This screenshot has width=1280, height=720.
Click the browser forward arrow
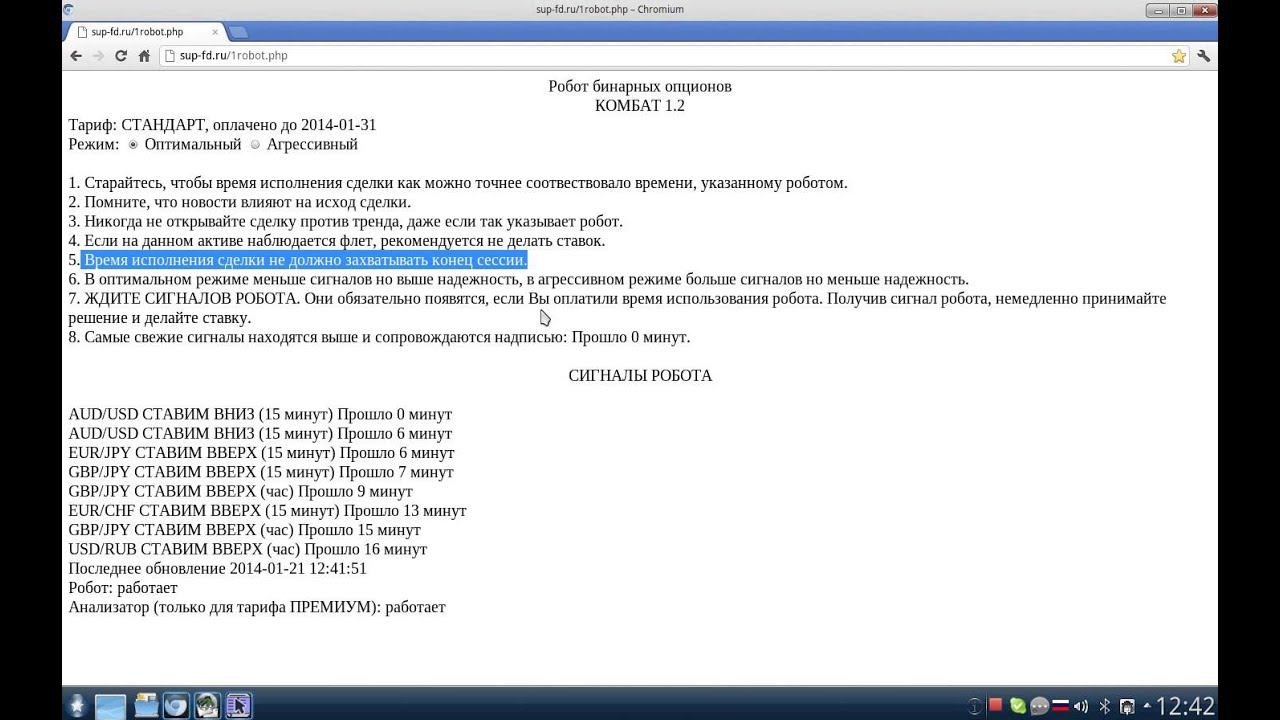[98, 56]
